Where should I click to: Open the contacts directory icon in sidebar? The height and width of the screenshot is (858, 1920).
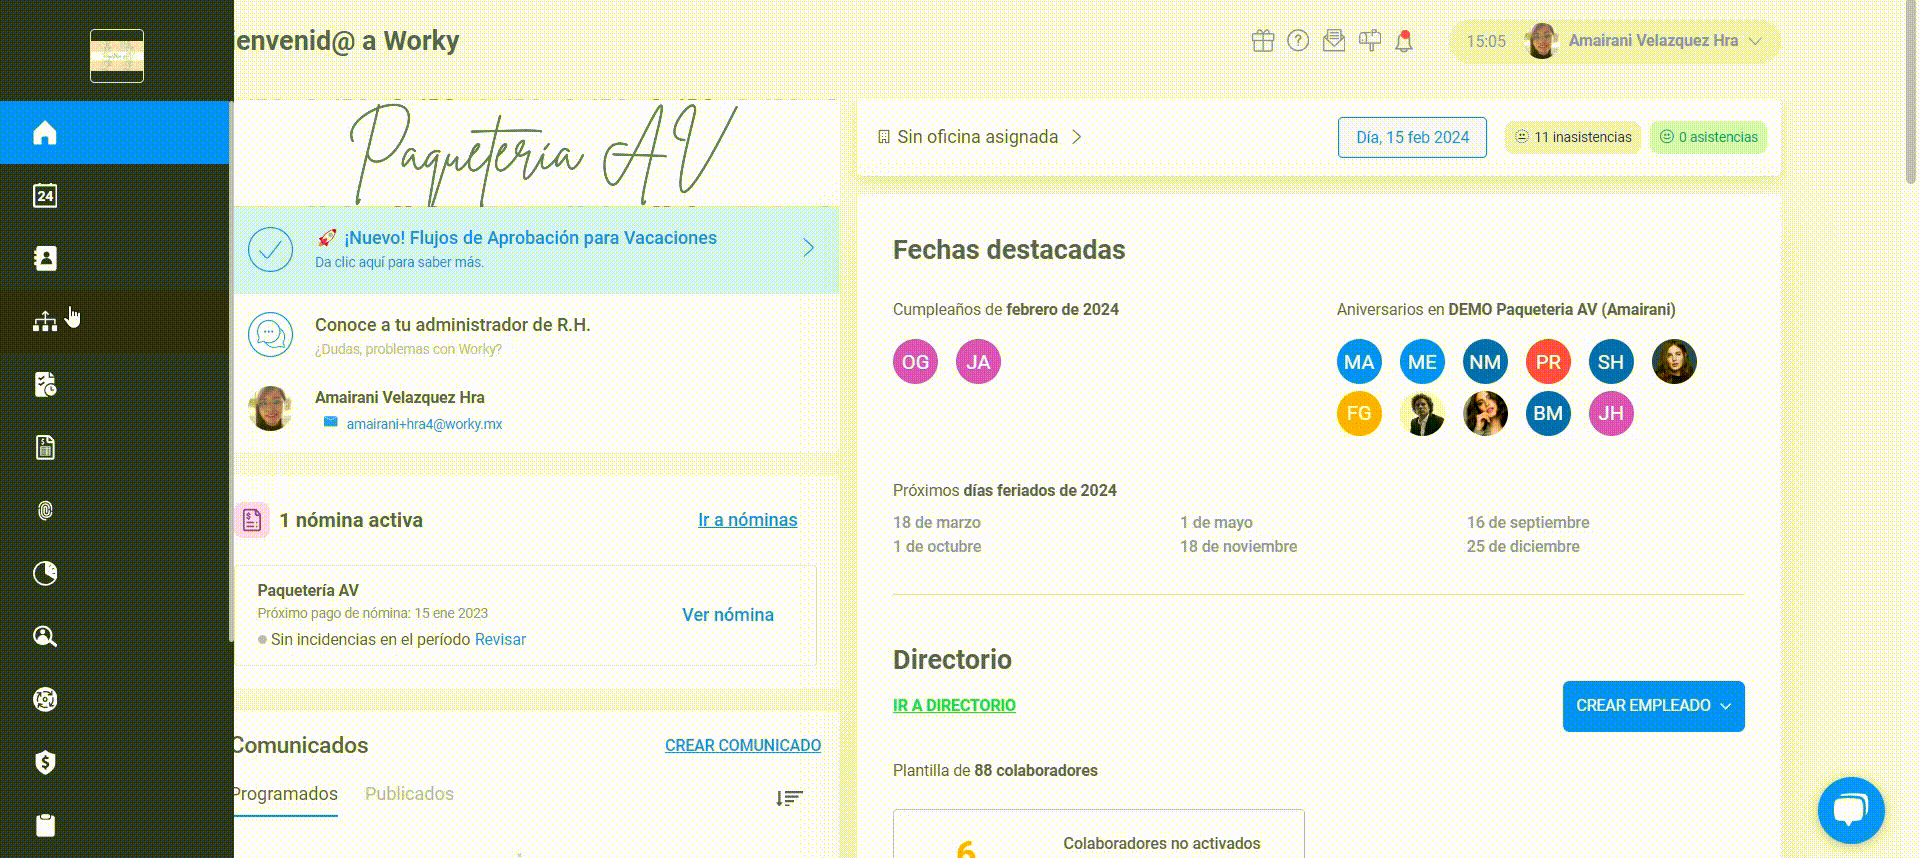coord(45,258)
